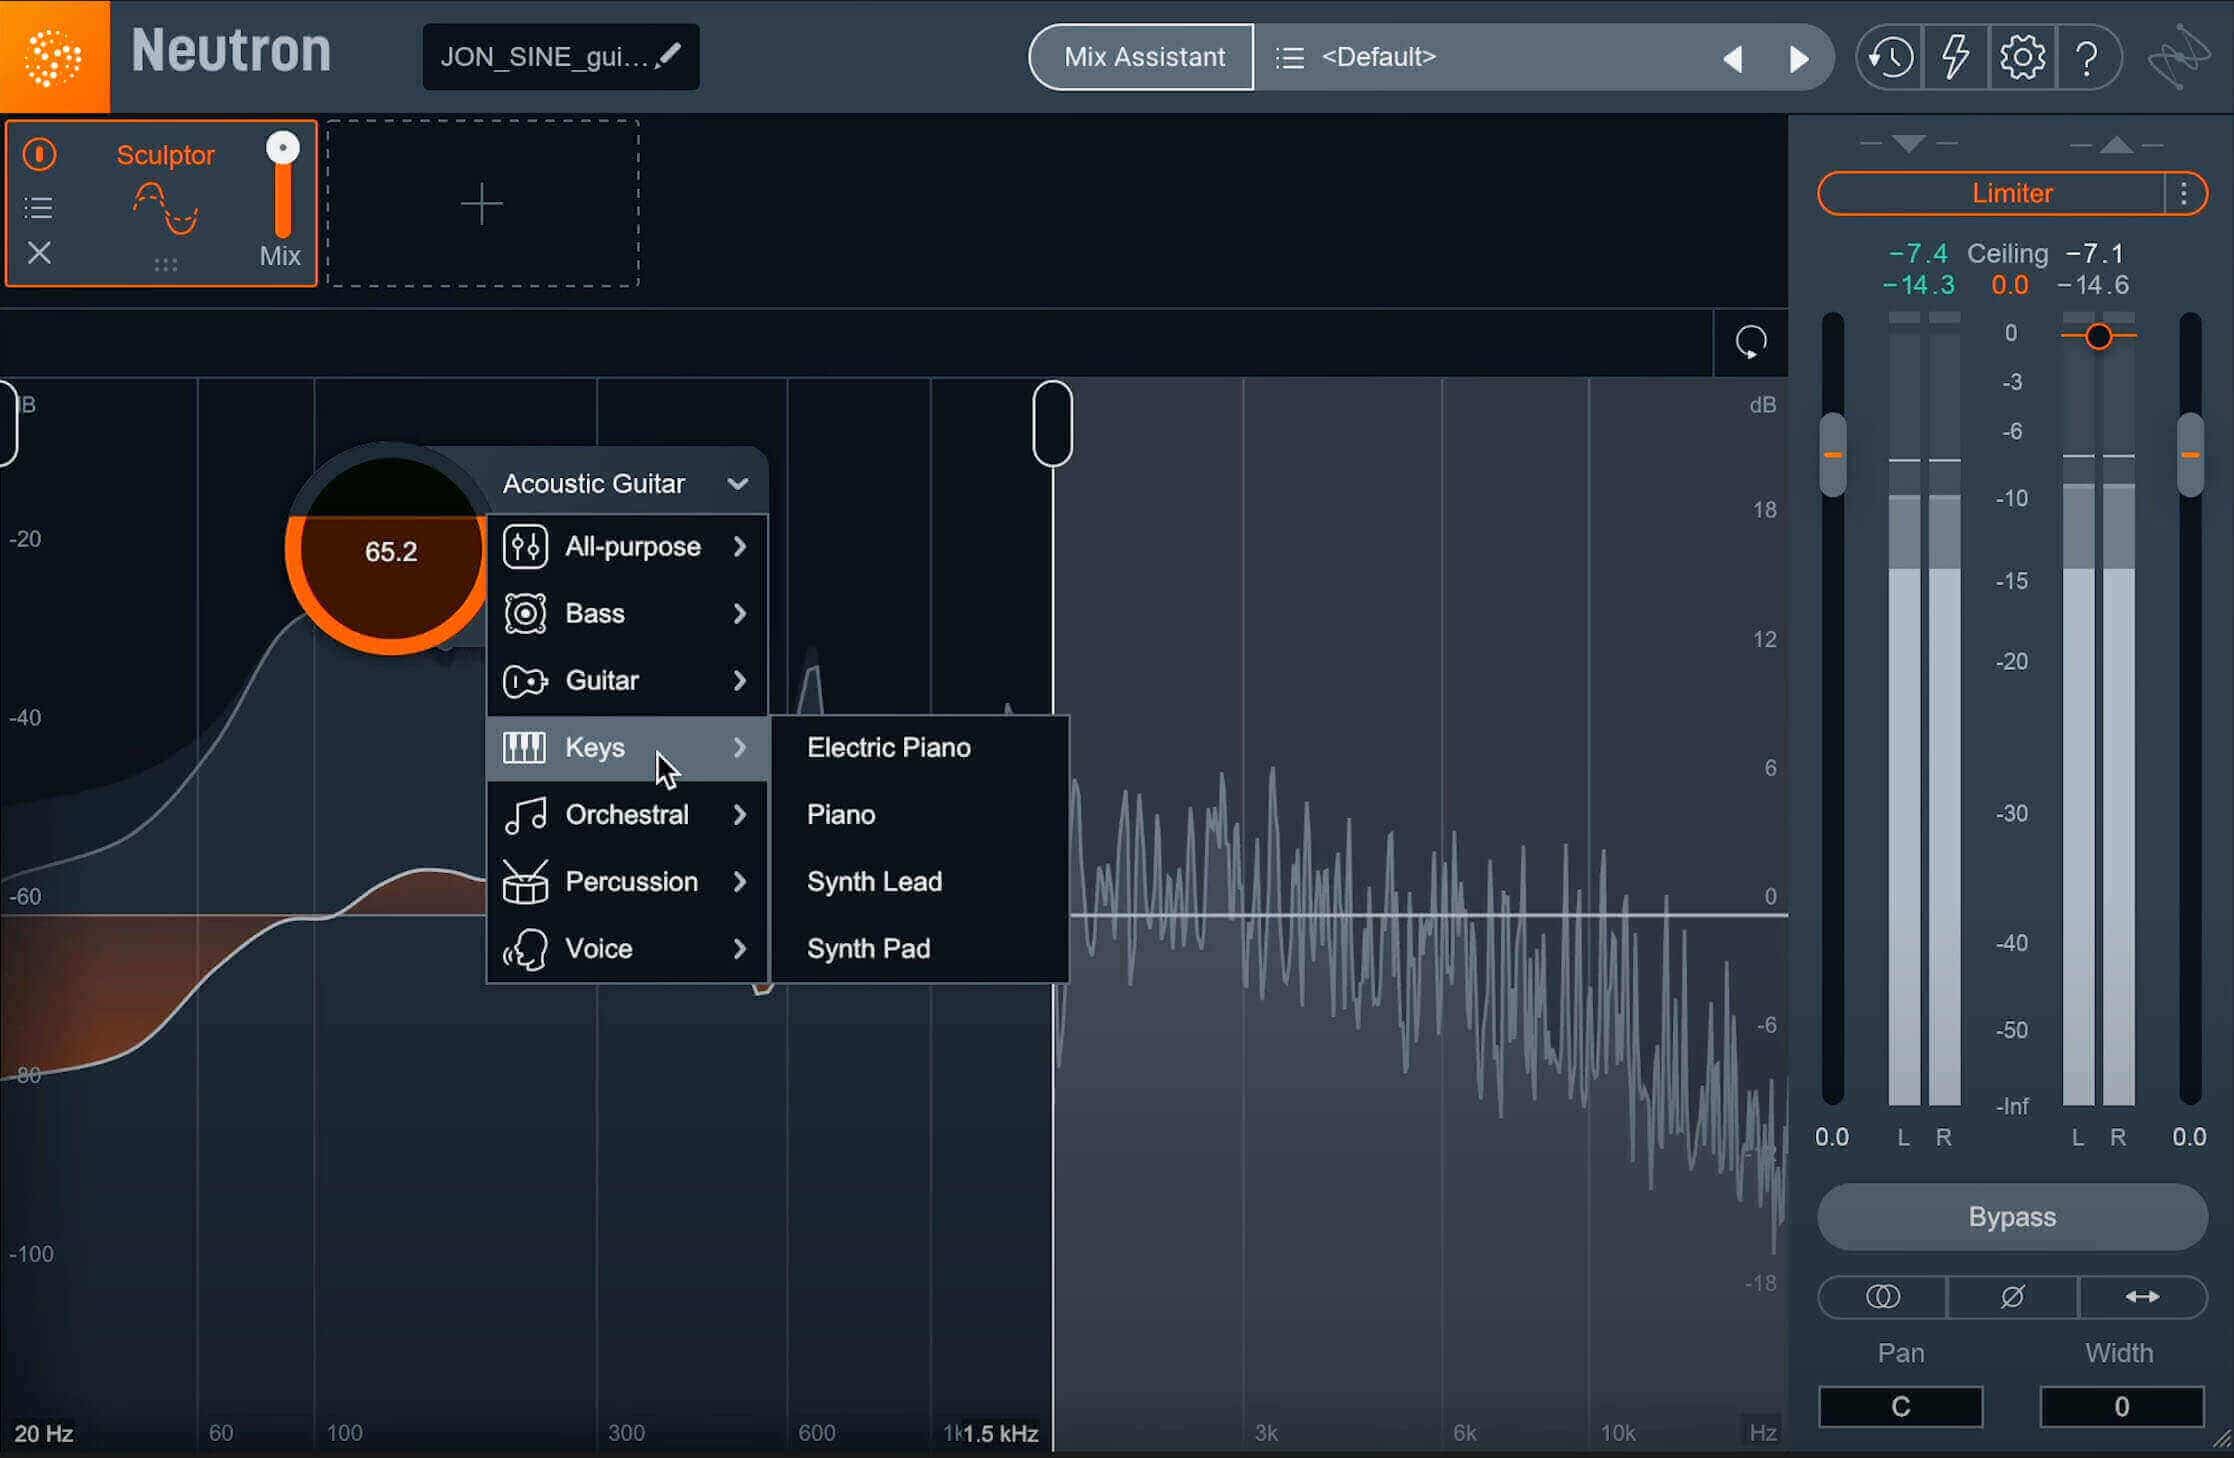
Task: Click the iZotope Neutron logo icon
Action: click(x=54, y=56)
